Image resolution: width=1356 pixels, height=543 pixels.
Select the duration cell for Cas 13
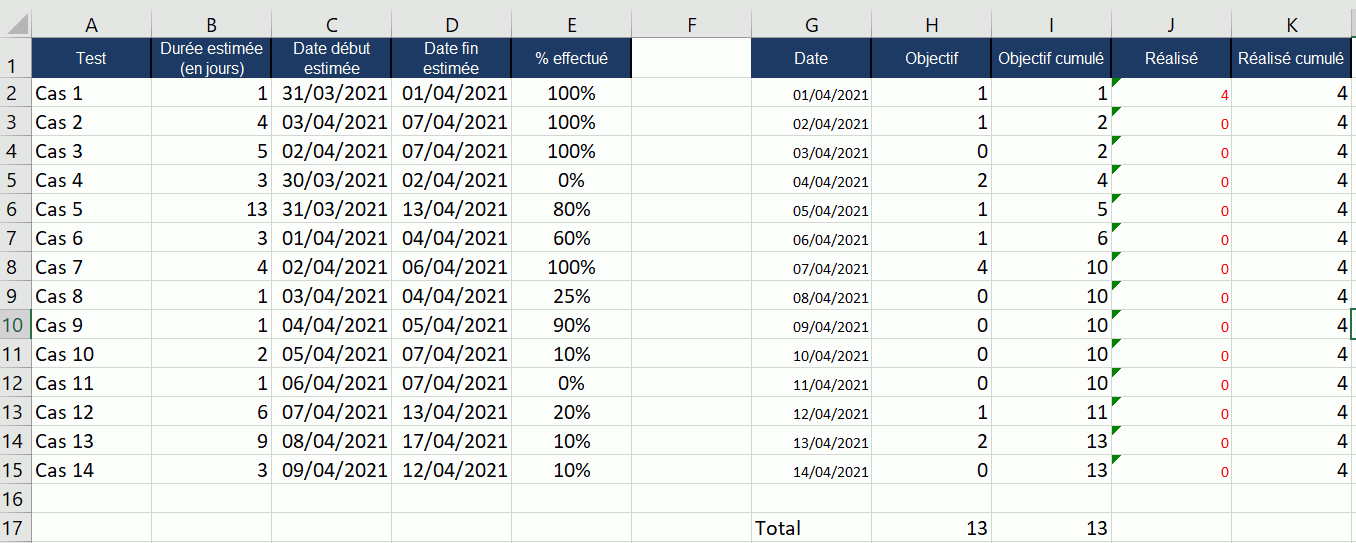(x=211, y=441)
